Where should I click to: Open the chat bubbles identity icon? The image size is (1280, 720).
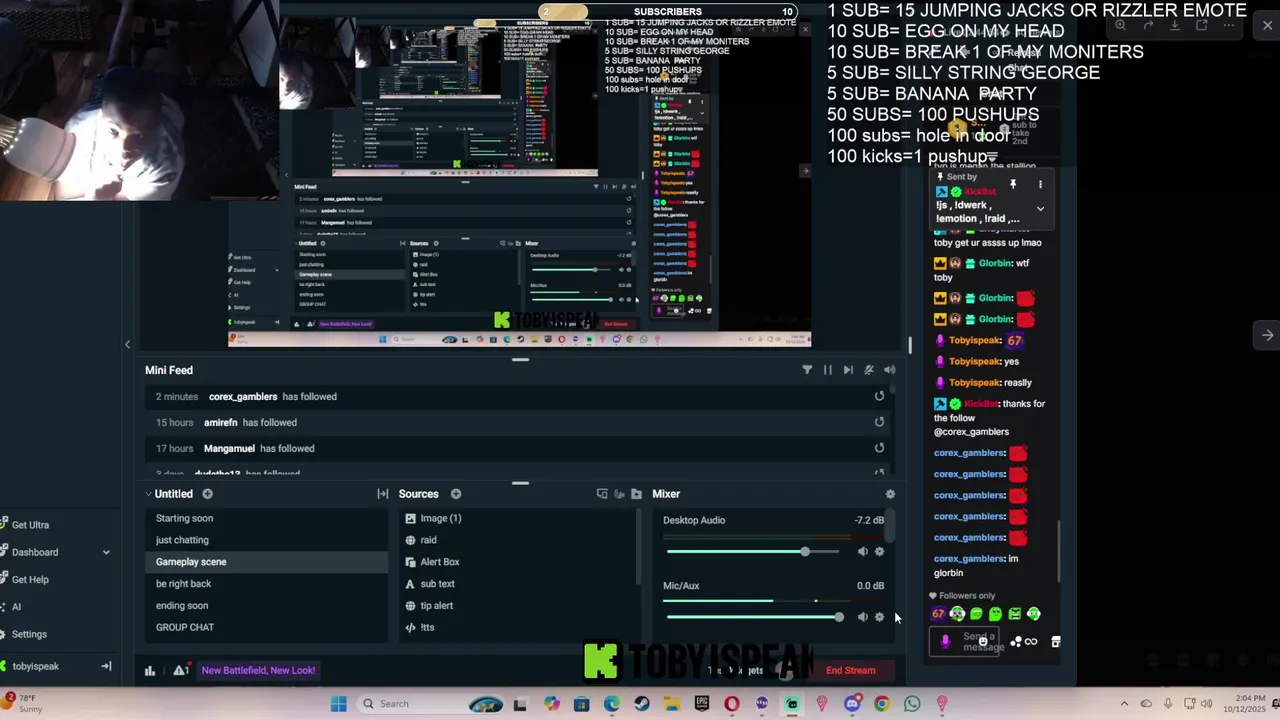[x=1016, y=642]
